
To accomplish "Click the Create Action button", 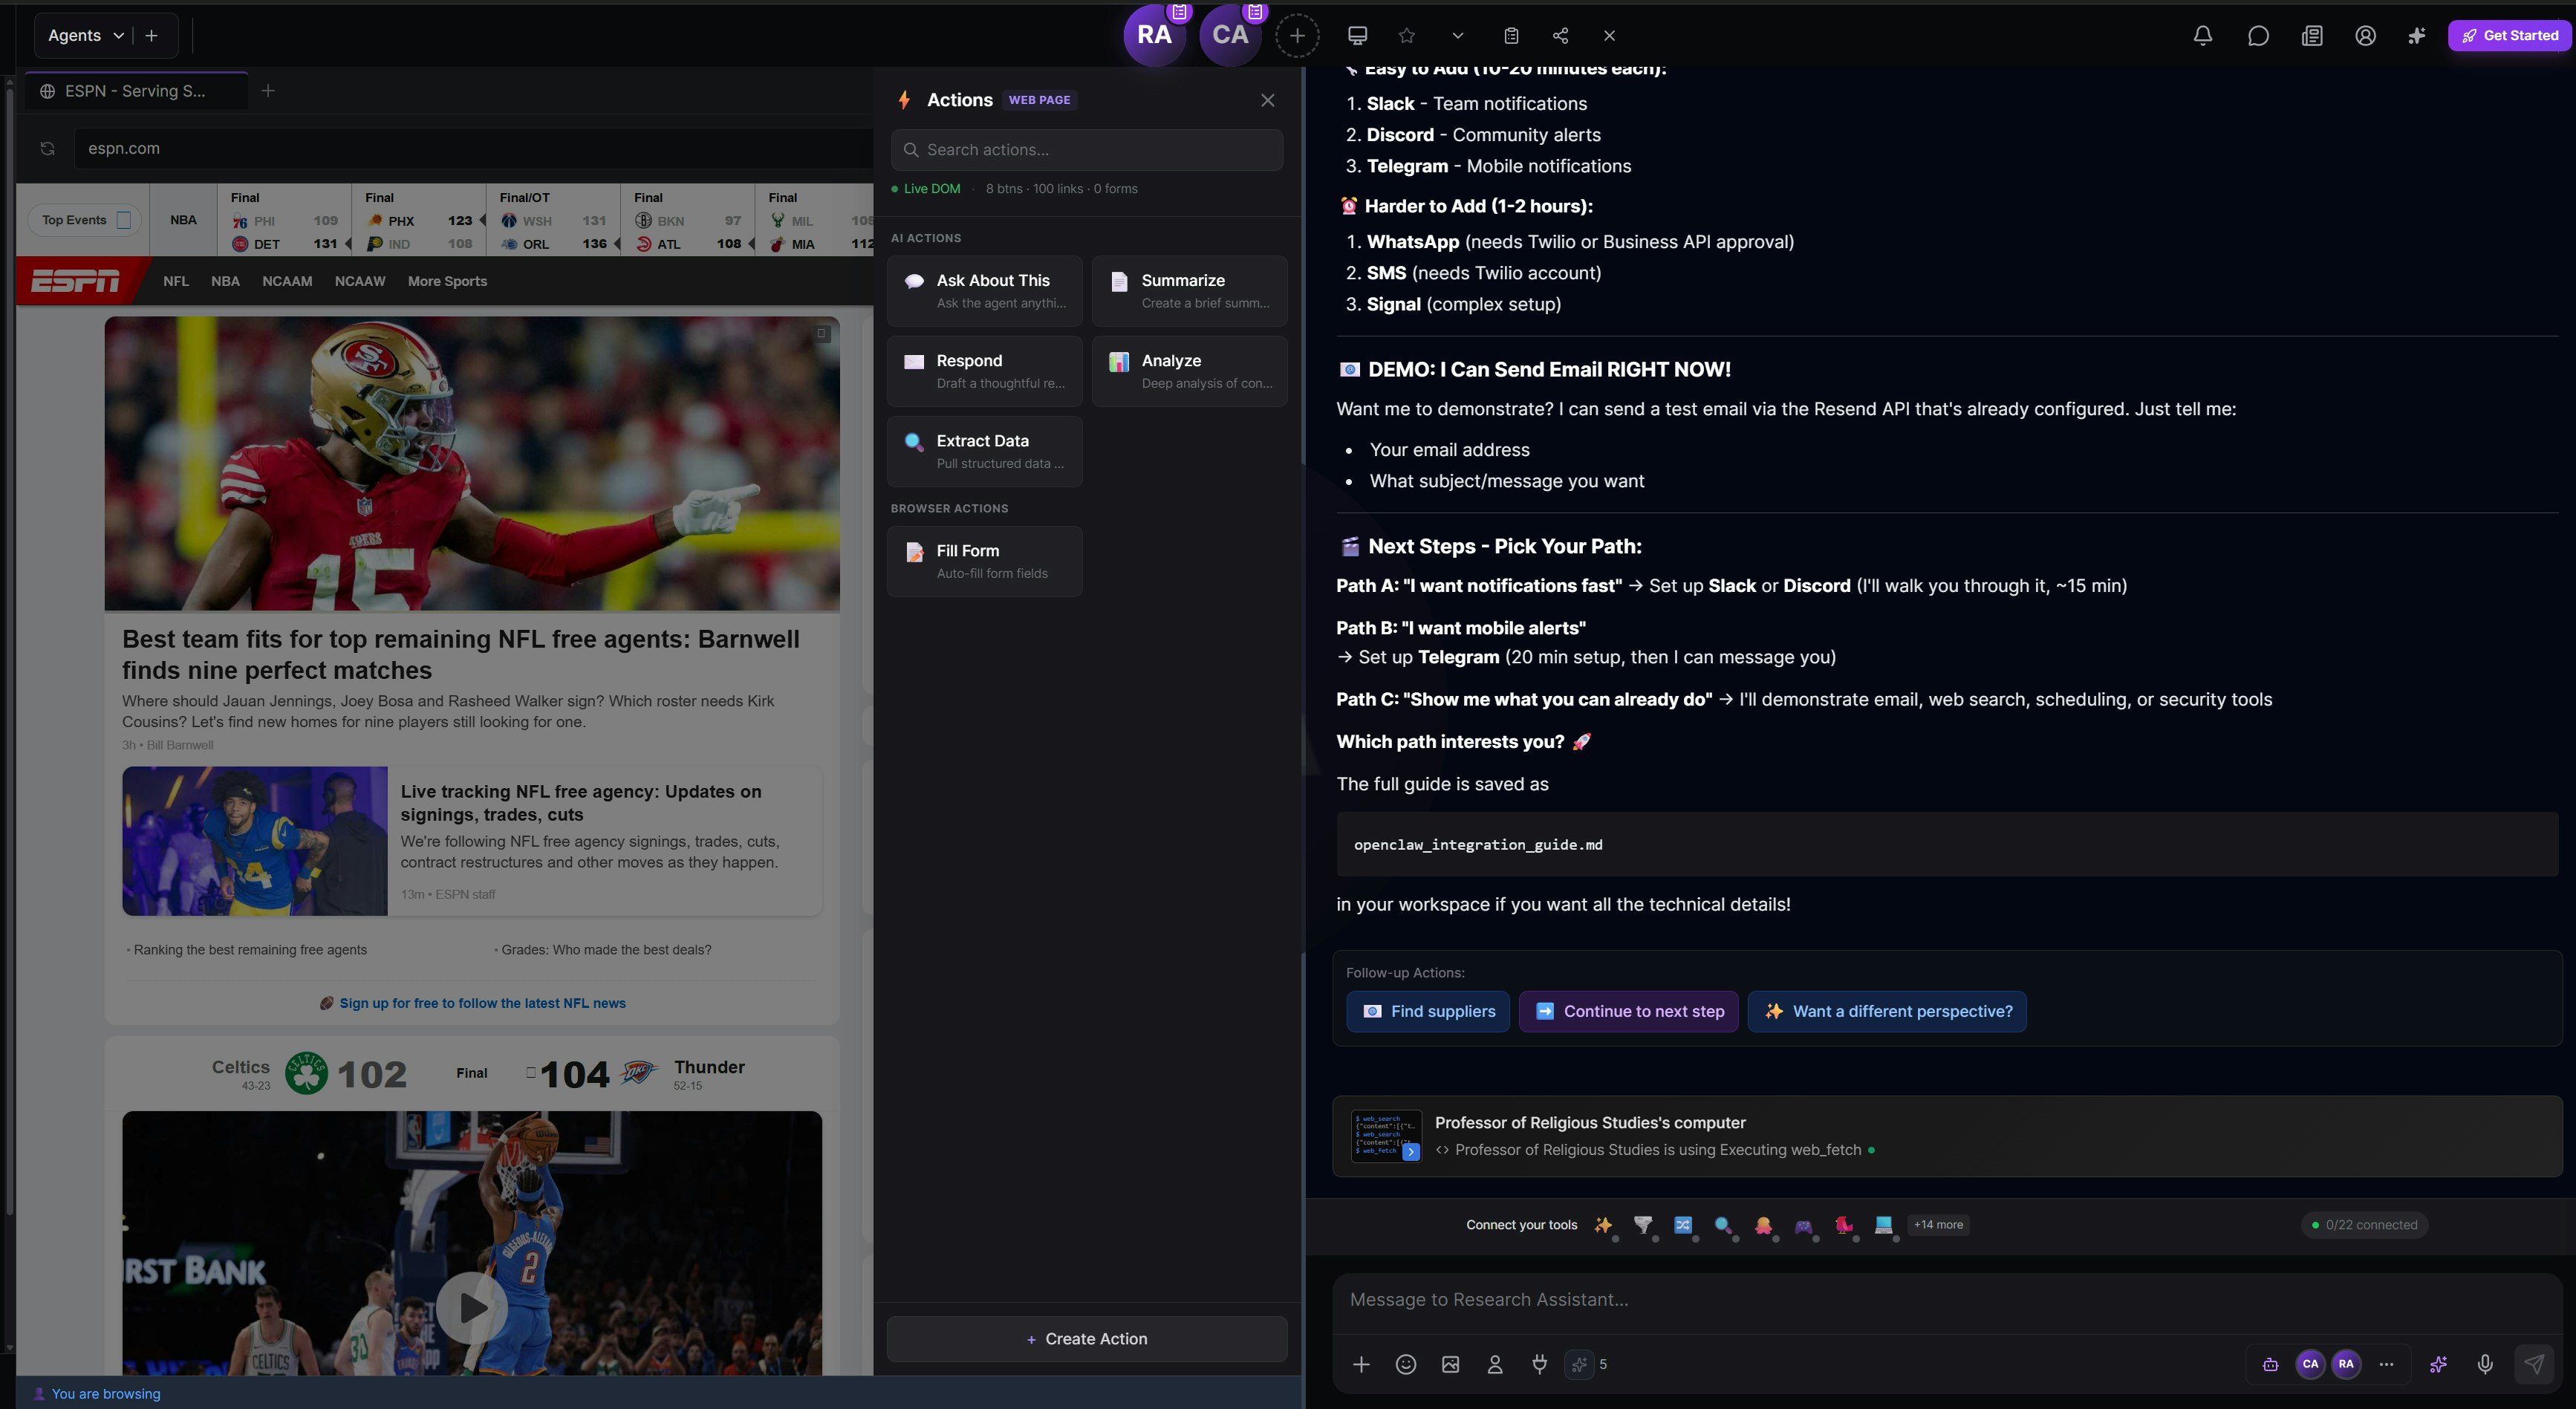I will point(1086,1339).
